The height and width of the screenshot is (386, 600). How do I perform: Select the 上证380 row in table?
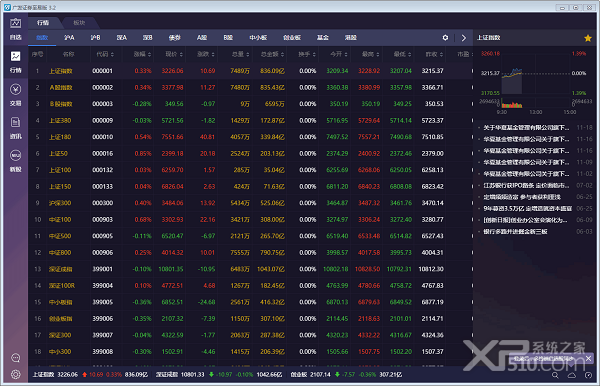coord(251,121)
